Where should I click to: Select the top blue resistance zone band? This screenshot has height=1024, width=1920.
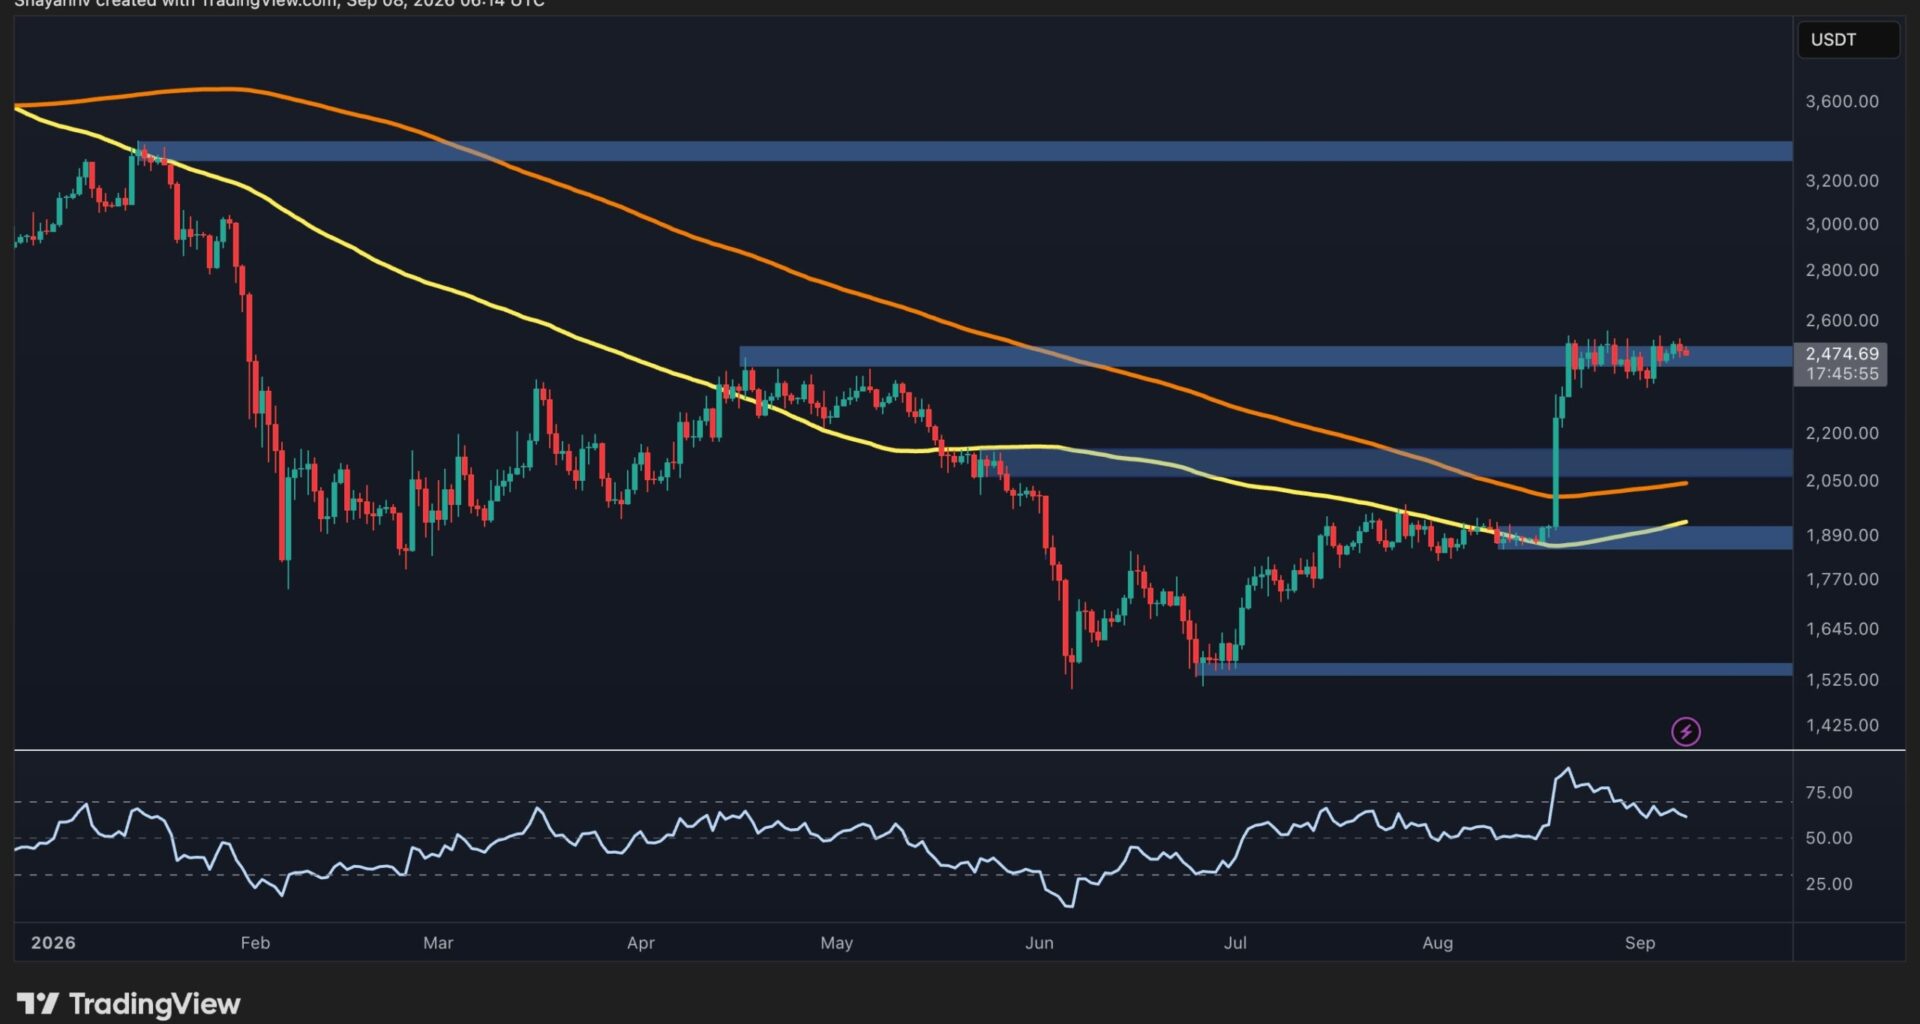point(964,151)
